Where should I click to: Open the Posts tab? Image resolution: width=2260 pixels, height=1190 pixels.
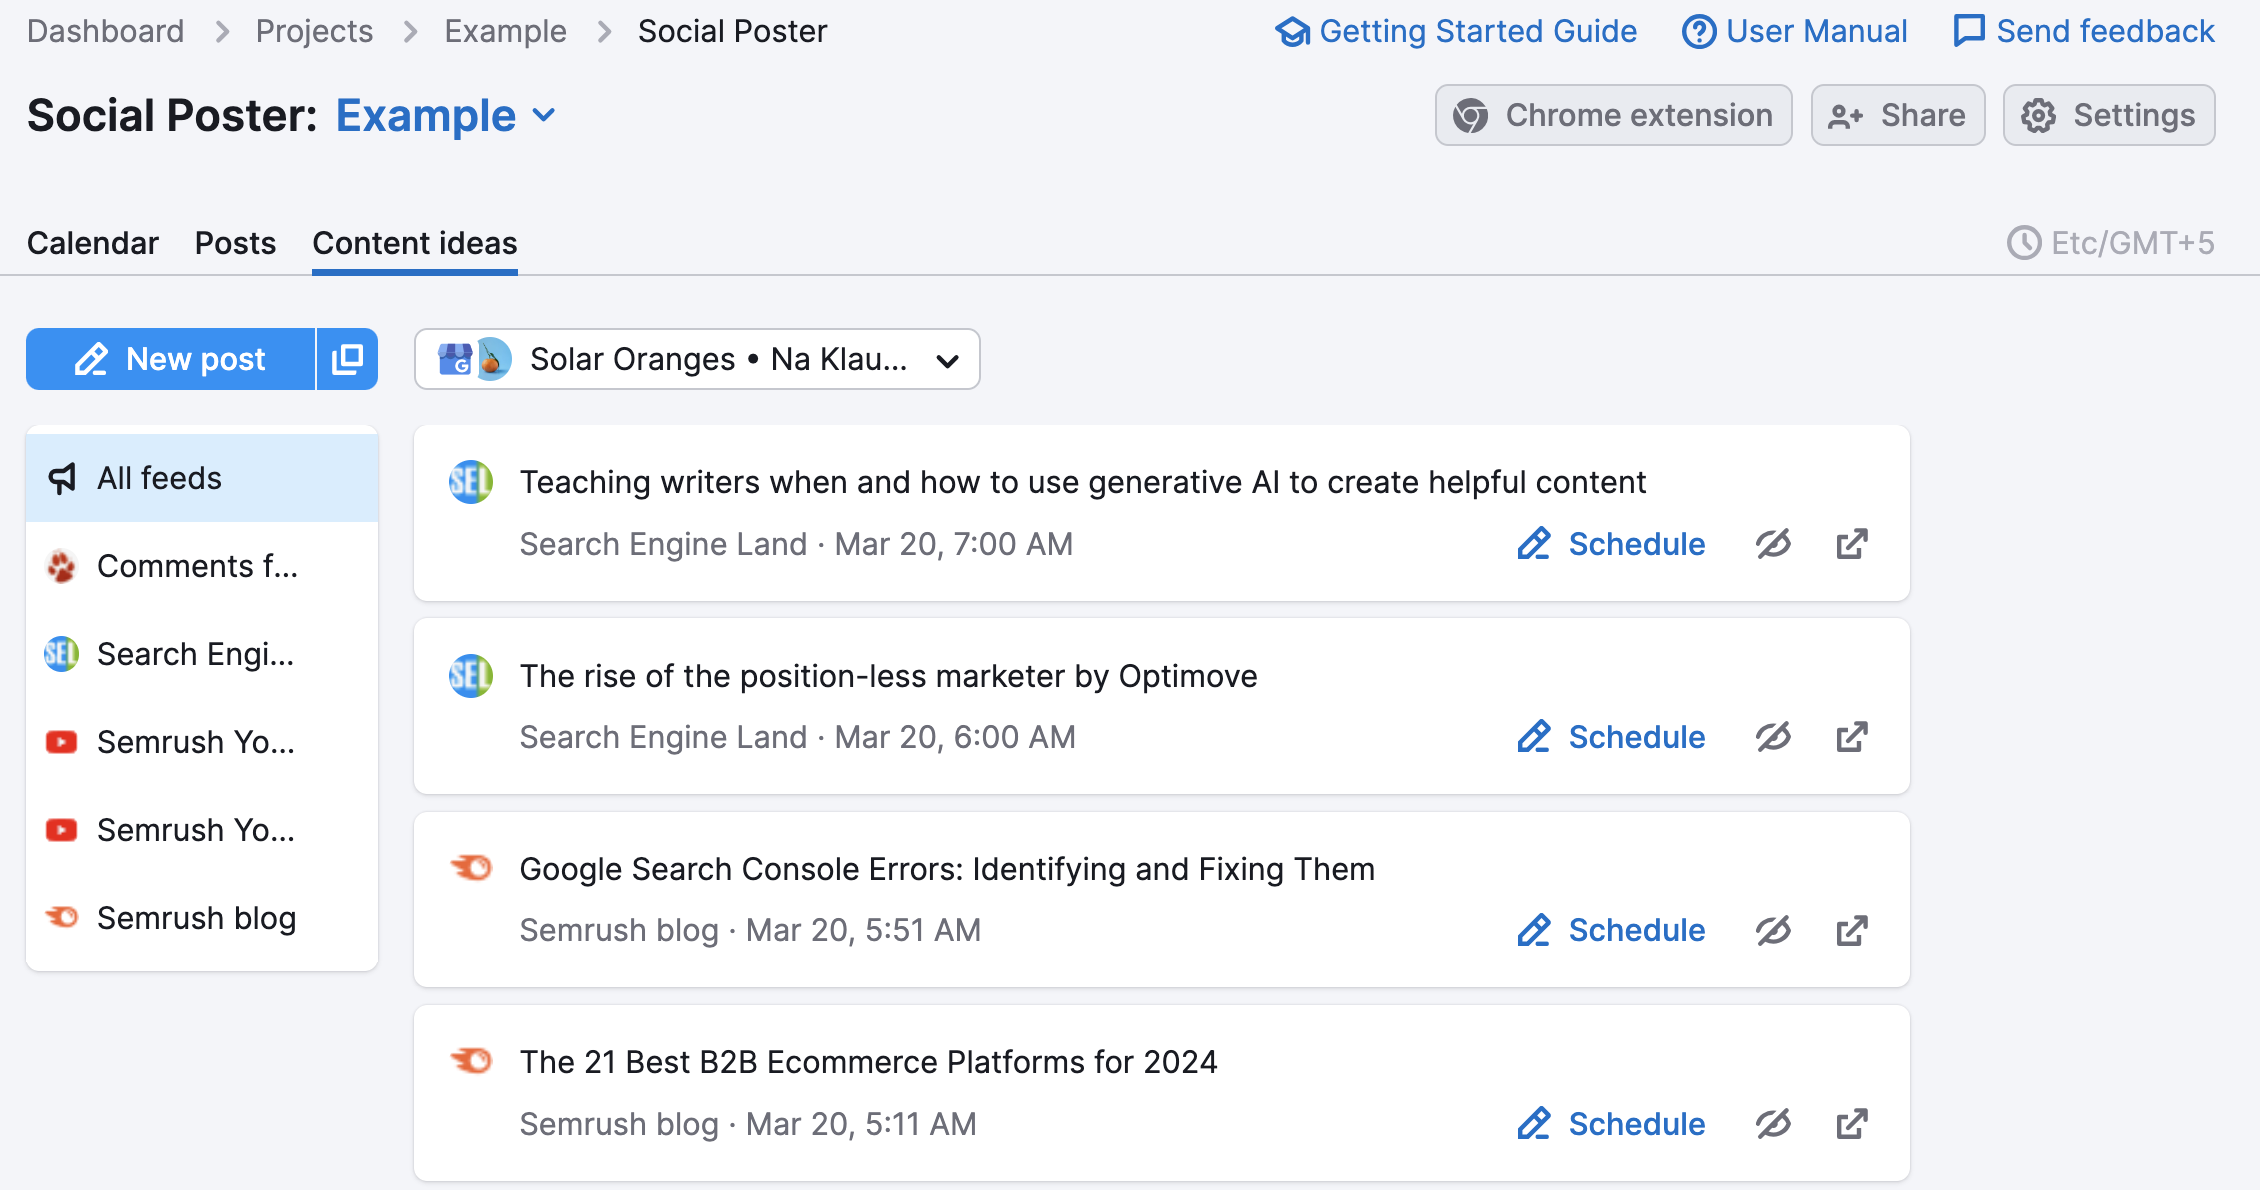point(235,242)
